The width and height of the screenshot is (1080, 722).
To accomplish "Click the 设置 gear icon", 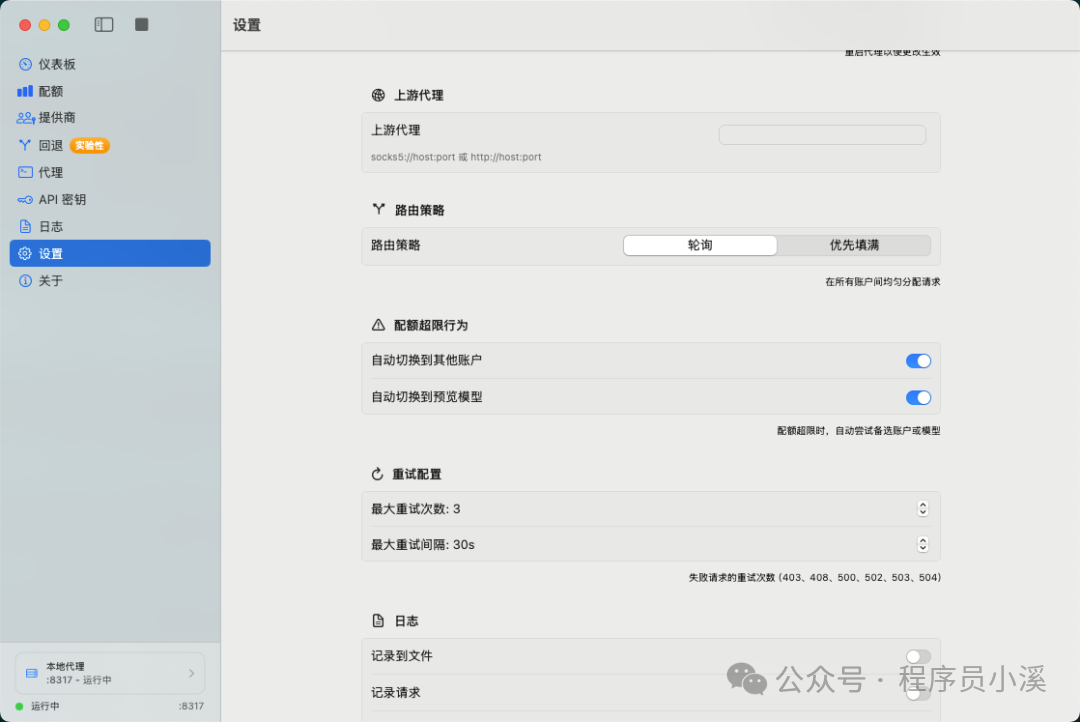I will coord(25,254).
